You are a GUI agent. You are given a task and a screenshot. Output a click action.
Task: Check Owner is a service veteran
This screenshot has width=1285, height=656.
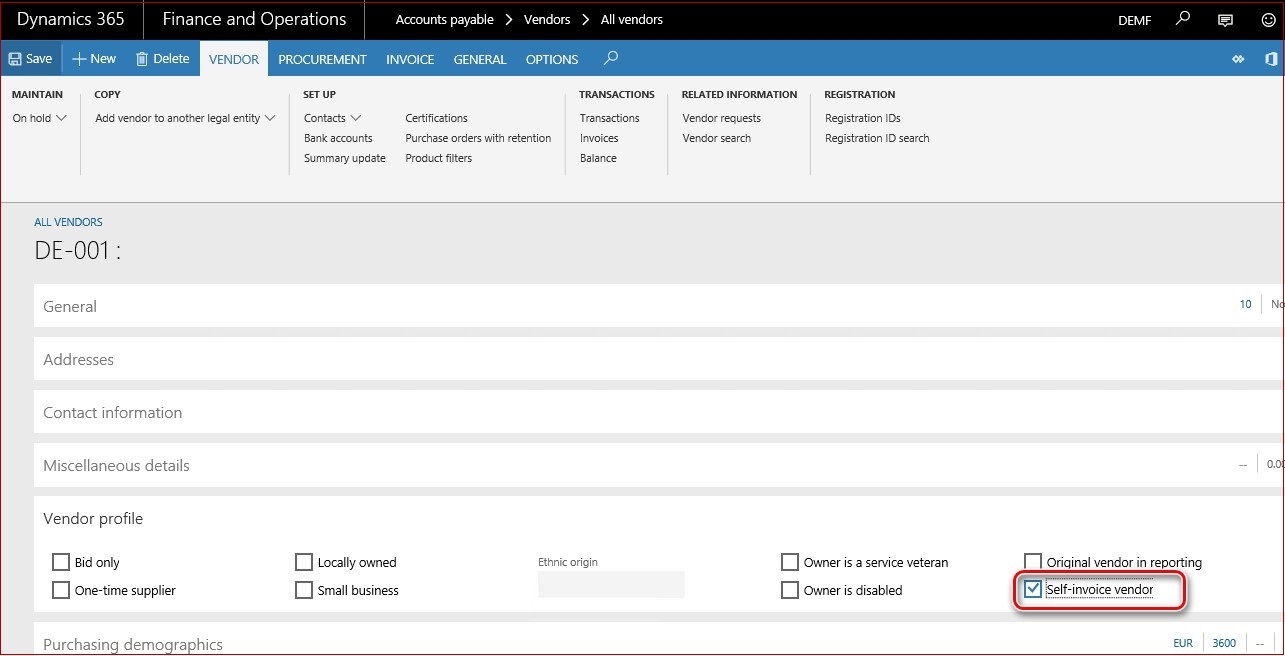point(790,562)
